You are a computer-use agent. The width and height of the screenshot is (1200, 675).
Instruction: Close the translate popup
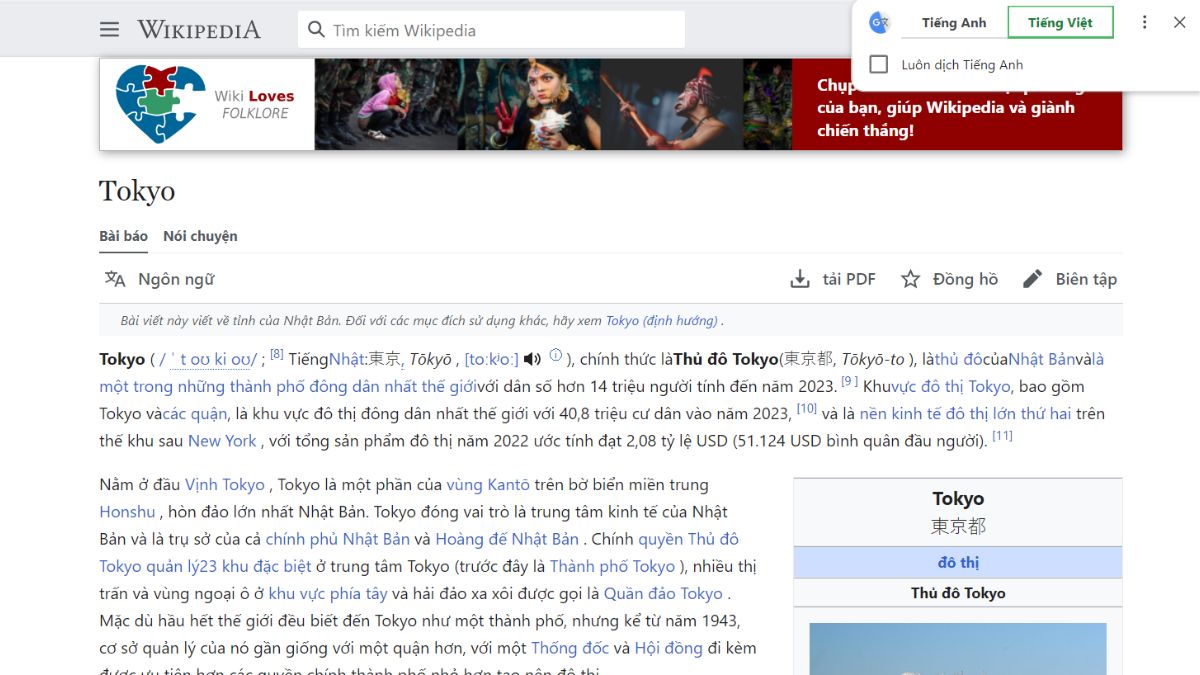click(x=1179, y=22)
